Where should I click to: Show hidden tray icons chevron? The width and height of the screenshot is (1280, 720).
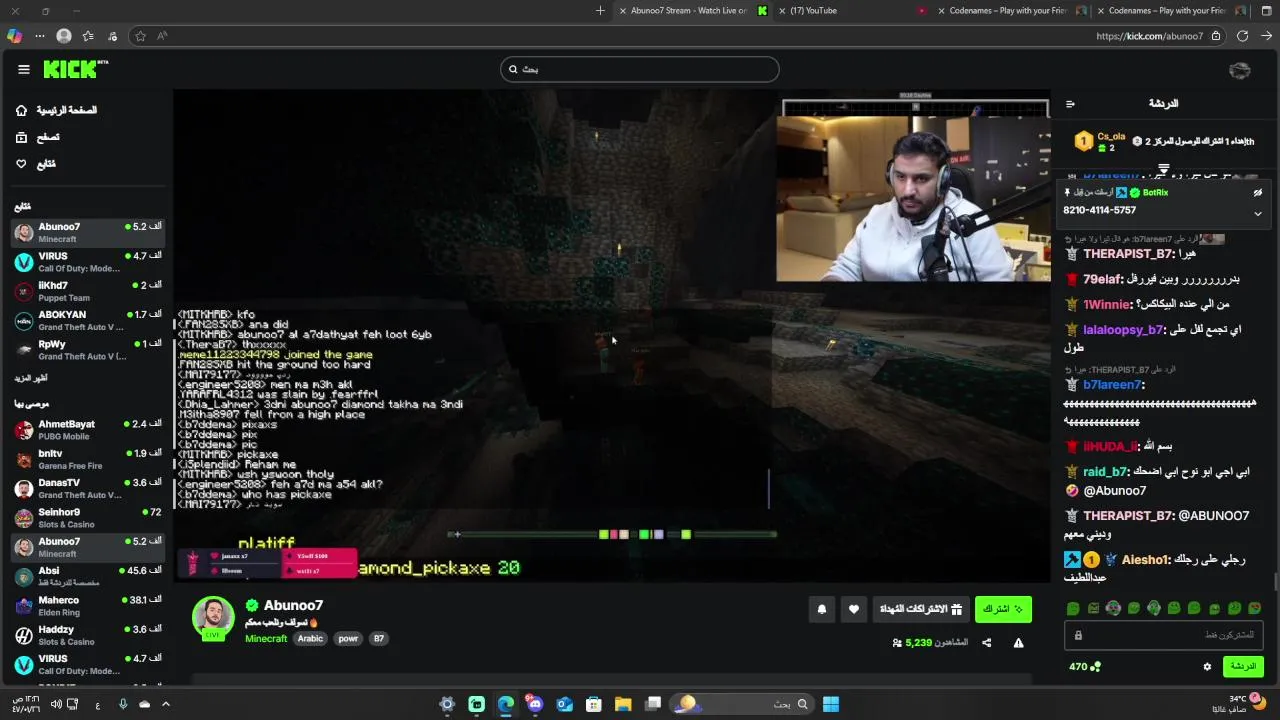(166, 704)
